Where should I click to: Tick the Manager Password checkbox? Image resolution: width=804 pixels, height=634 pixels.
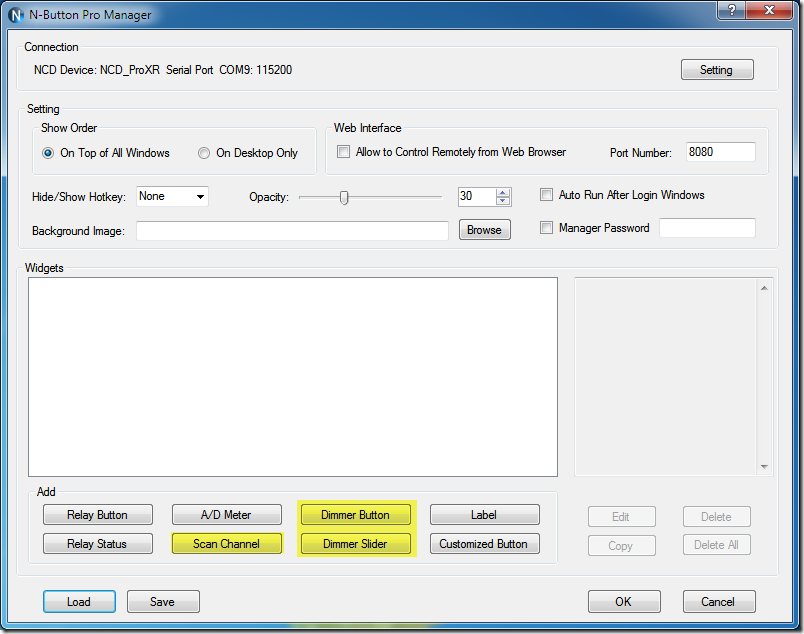click(546, 228)
